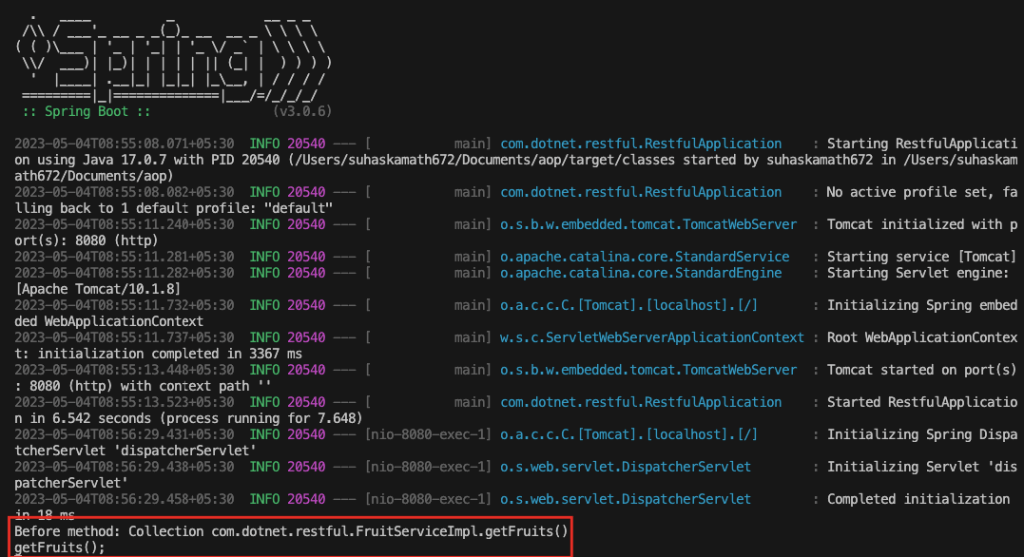The height and width of the screenshot is (557, 1024).
Task: Click the 'Before method: Collection' output line
Action: (x=291, y=531)
